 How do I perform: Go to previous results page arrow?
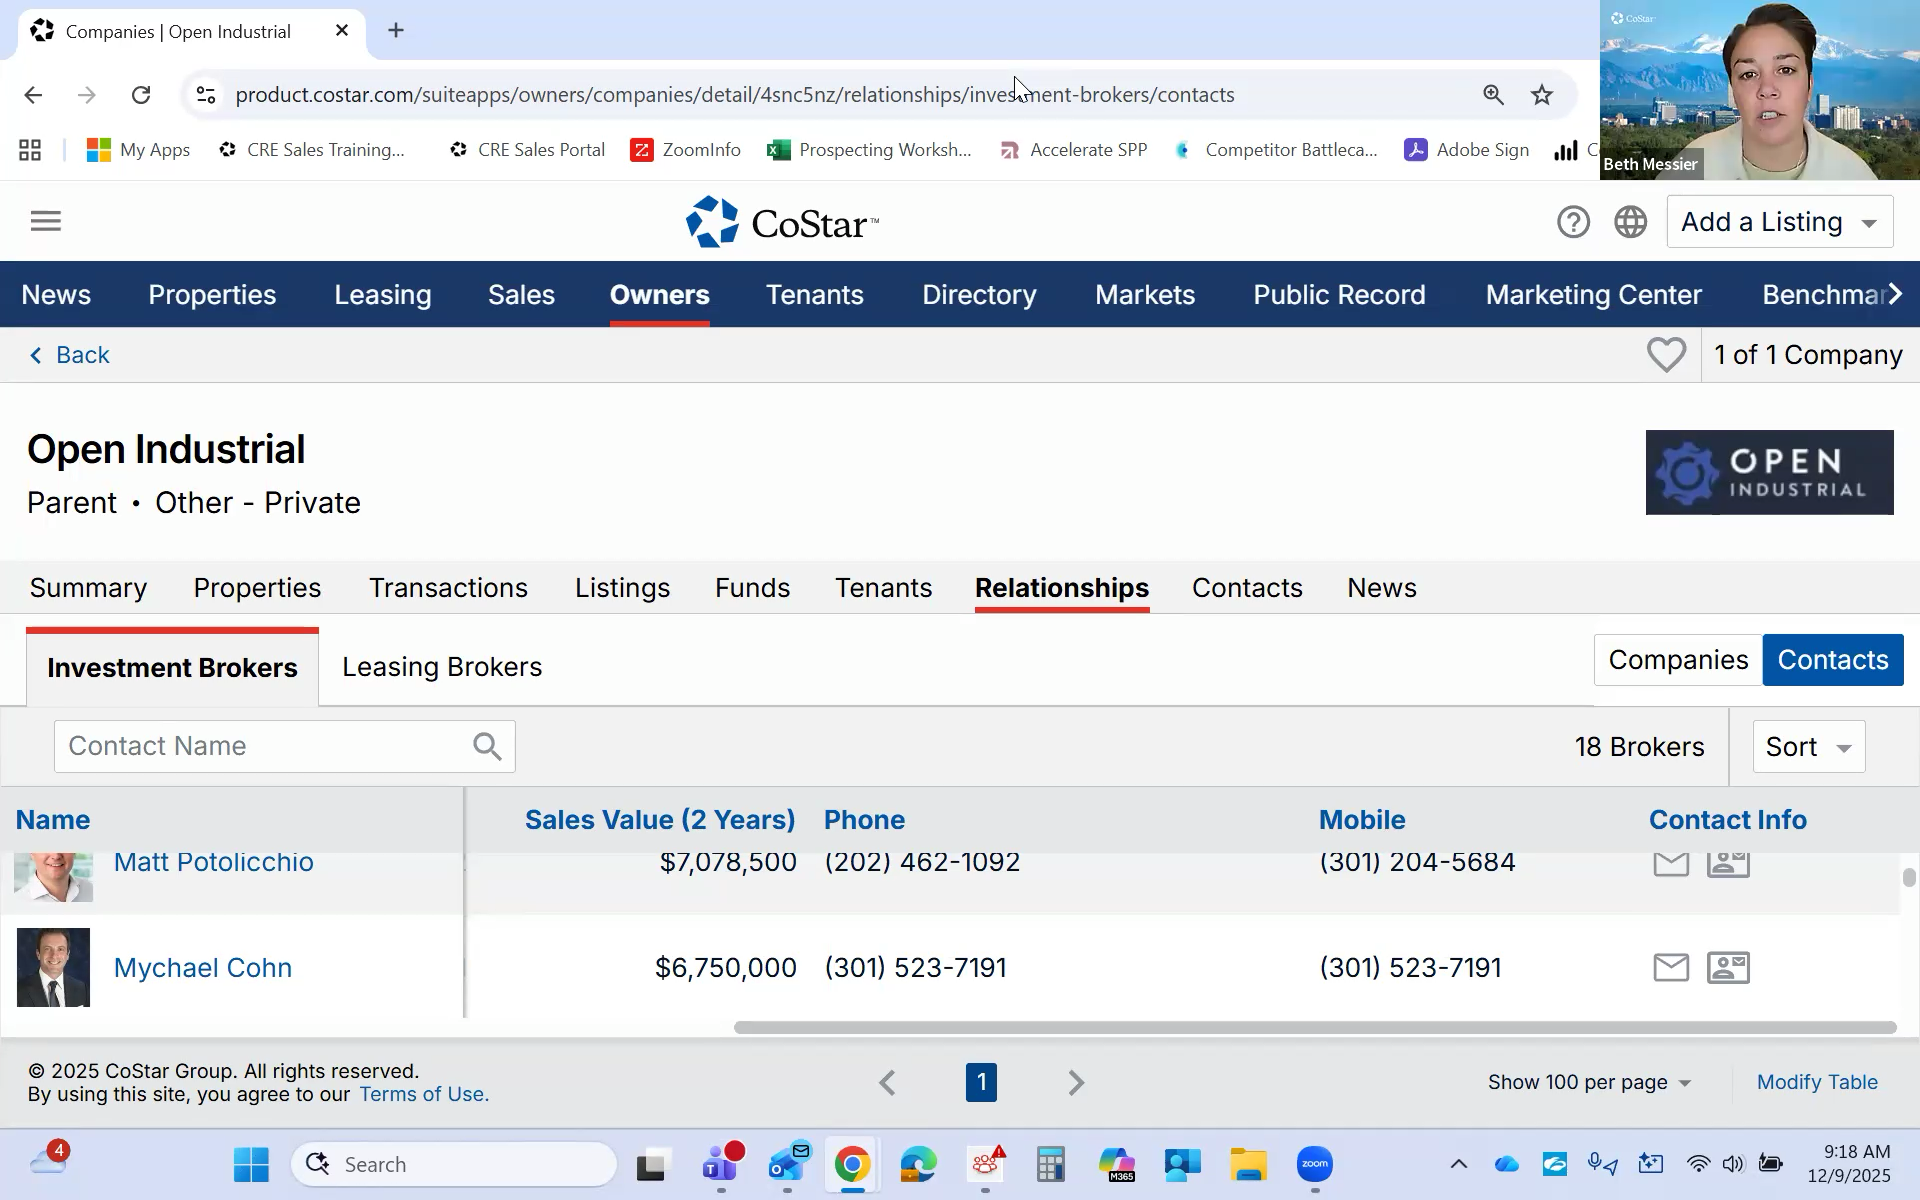click(887, 1083)
